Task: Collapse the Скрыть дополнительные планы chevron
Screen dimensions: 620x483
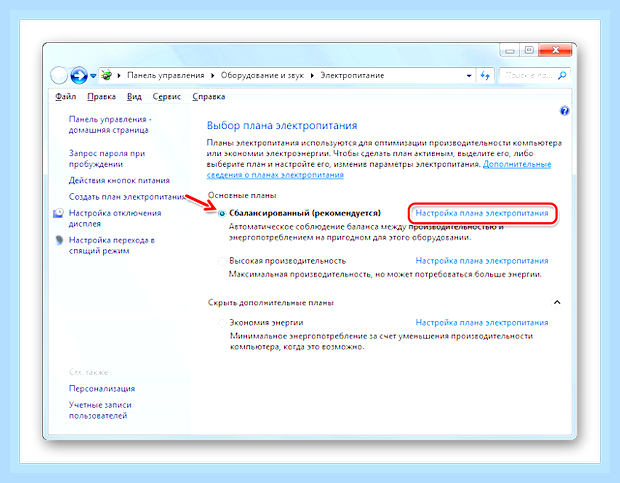Action: [557, 303]
